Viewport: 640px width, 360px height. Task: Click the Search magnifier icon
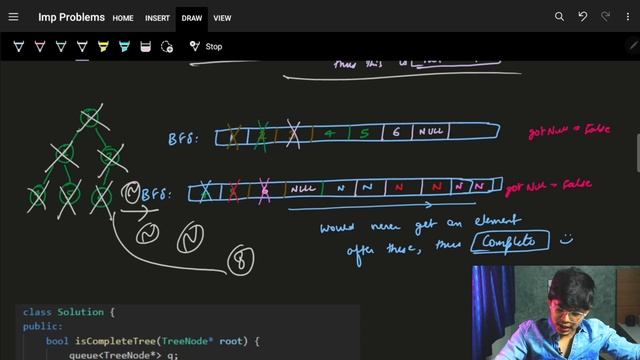click(559, 16)
